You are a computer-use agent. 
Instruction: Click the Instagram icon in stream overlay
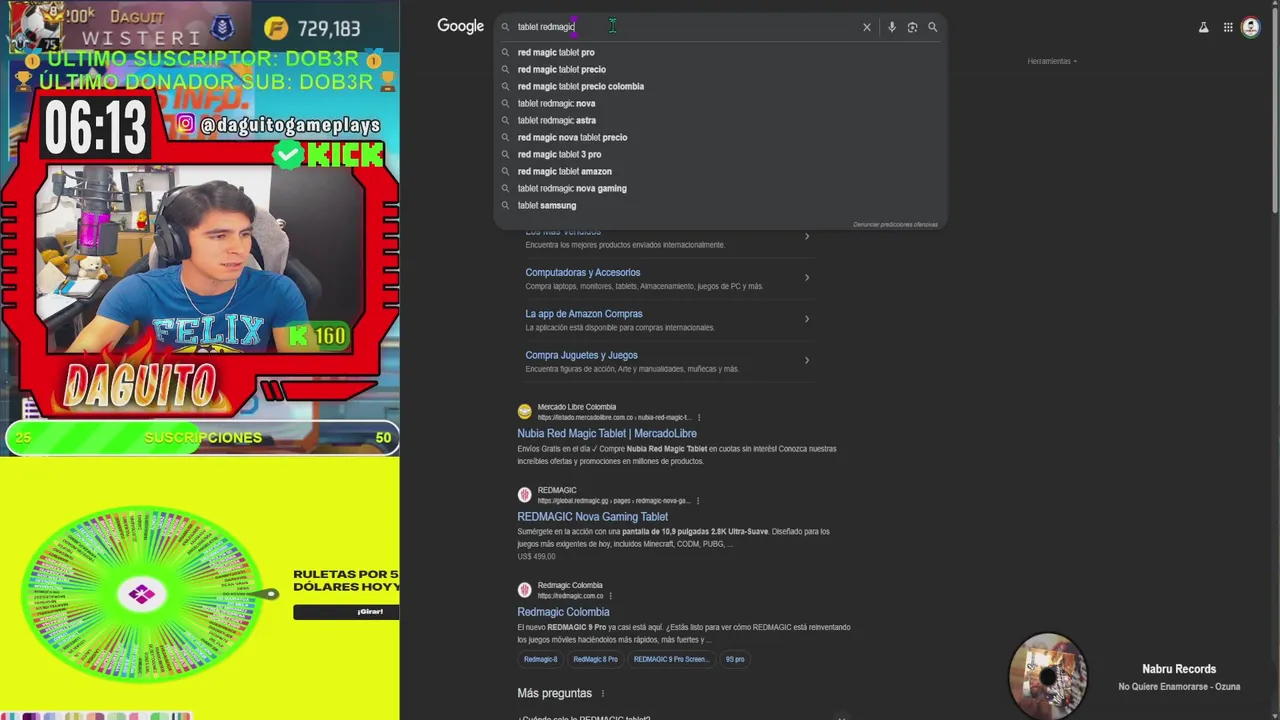(x=186, y=124)
